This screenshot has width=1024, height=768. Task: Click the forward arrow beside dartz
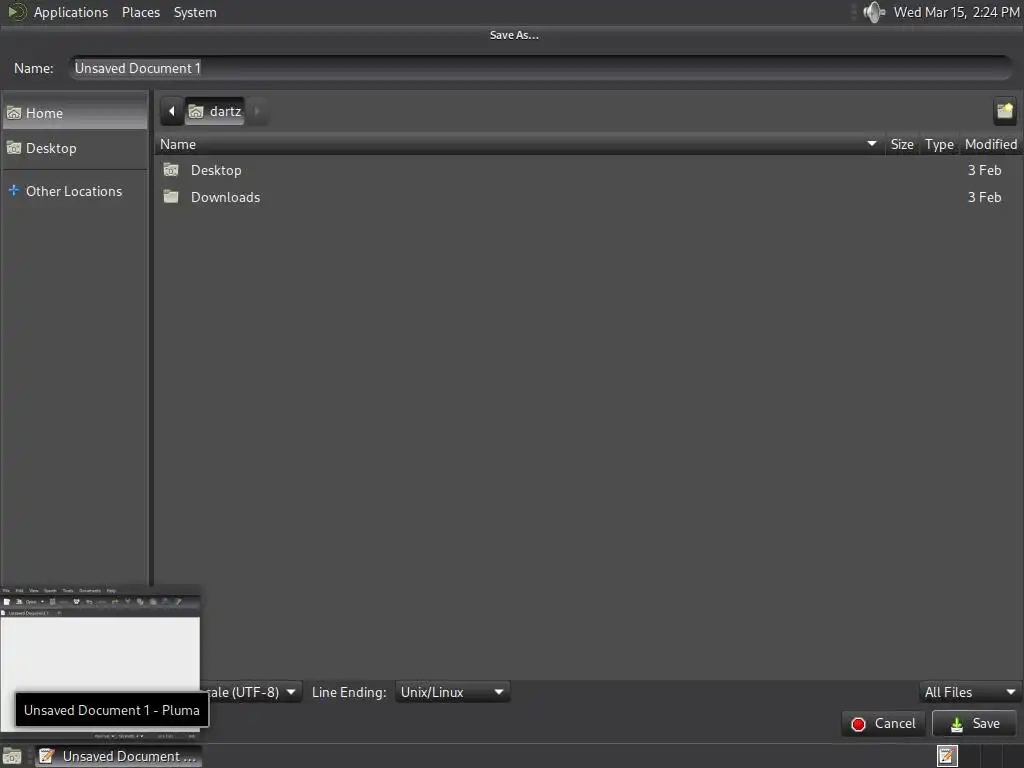coord(257,111)
